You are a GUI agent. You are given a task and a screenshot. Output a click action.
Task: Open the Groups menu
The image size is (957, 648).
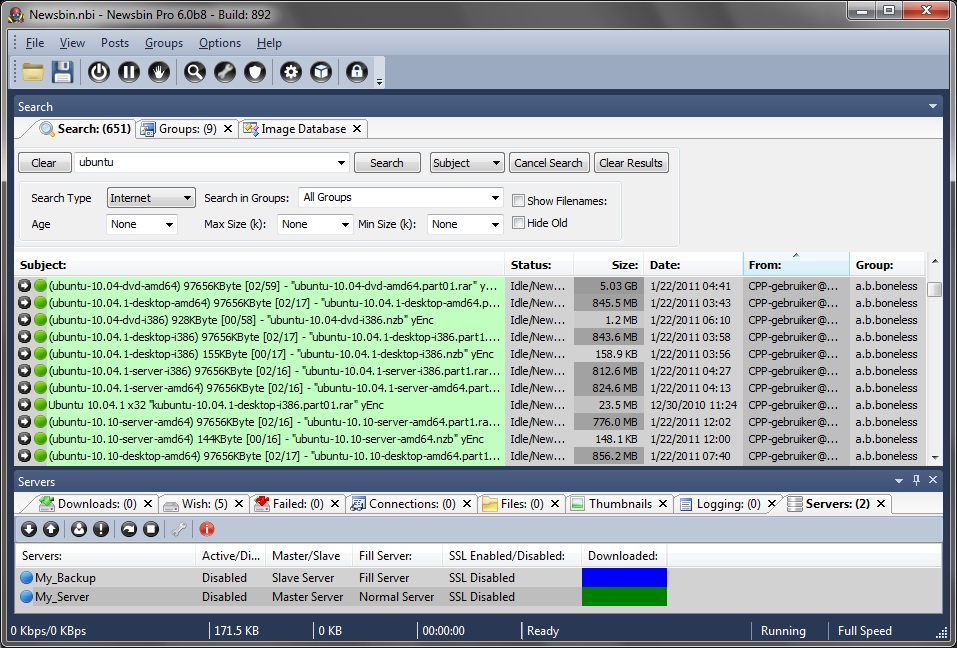[163, 43]
